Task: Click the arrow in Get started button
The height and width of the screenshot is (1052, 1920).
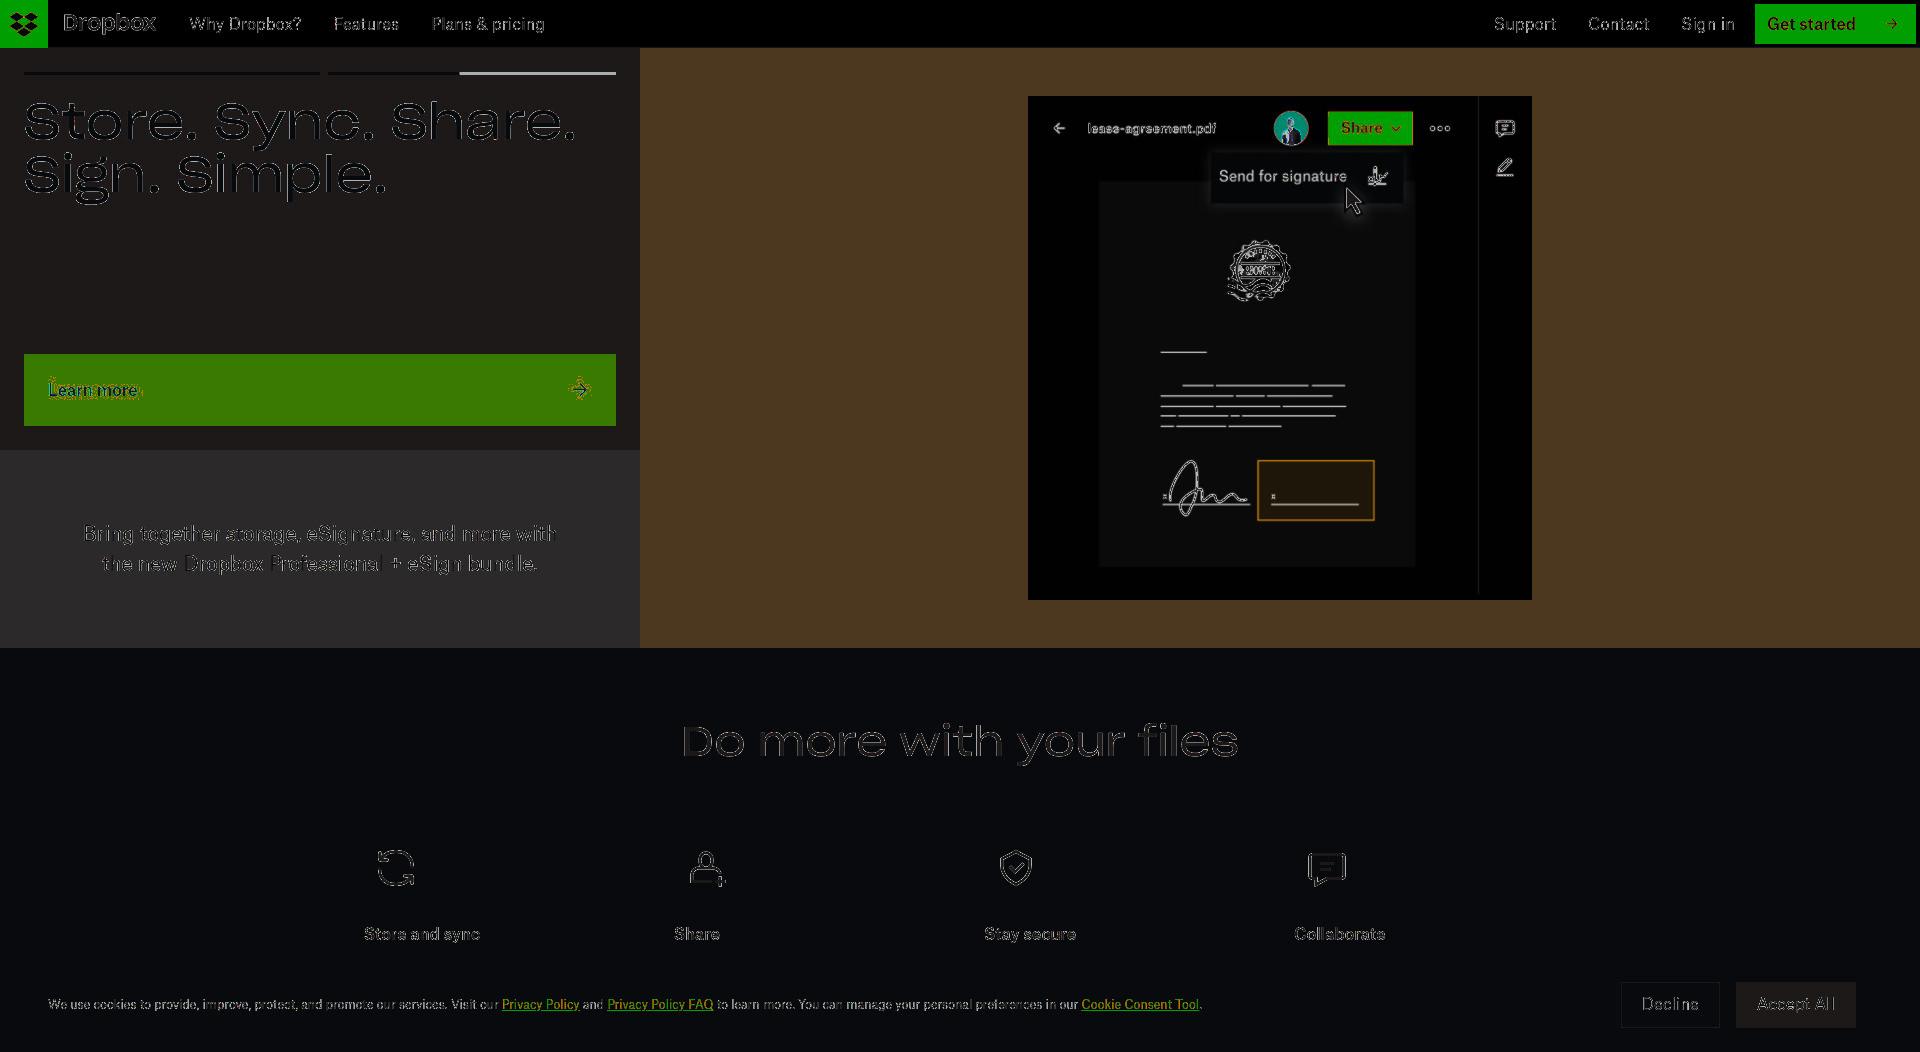Action: click(x=1892, y=24)
